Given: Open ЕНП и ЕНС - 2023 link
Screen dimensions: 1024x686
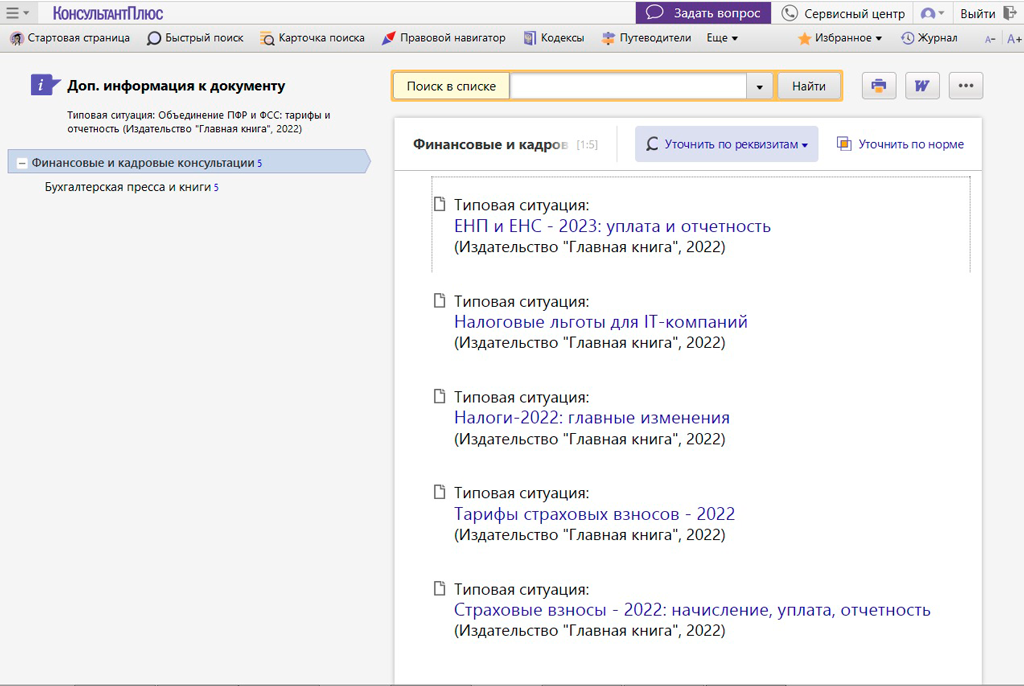Looking at the screenshot, I should [x=612, y=226].
